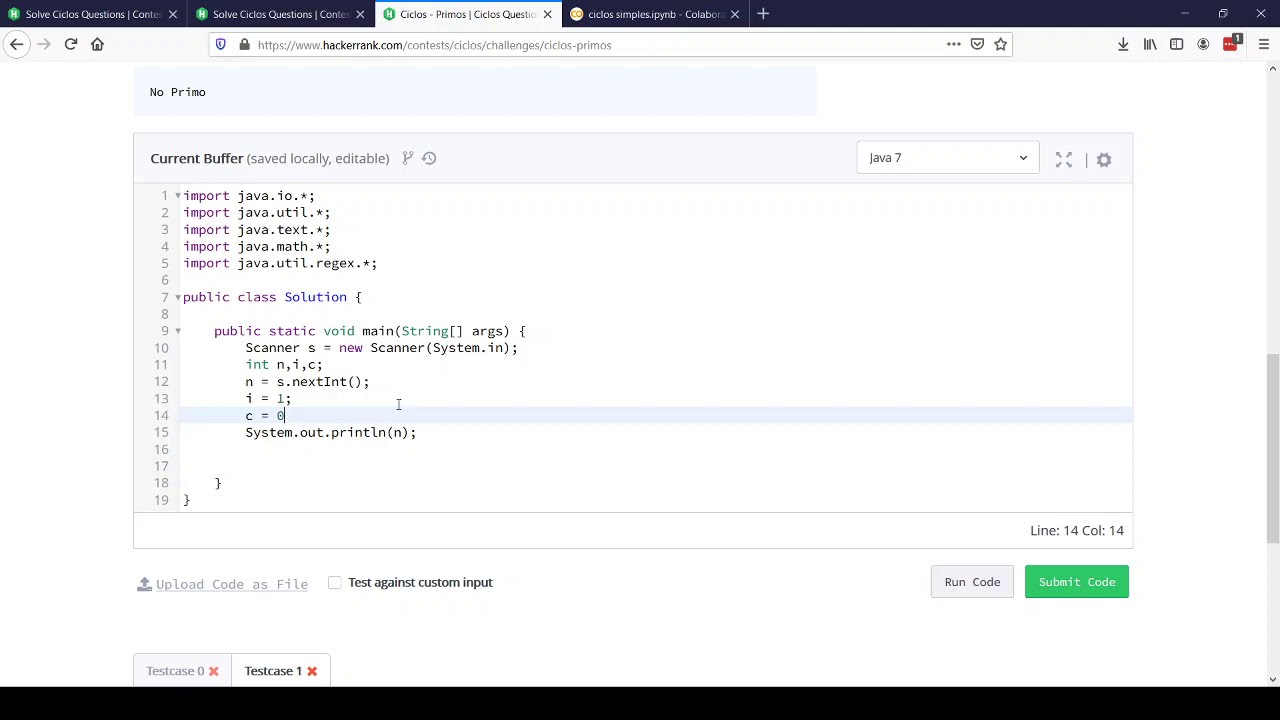Click the Scanner s = new Scanner line
The width and height of the screenshot is (1280, 720).
(382, 348)
